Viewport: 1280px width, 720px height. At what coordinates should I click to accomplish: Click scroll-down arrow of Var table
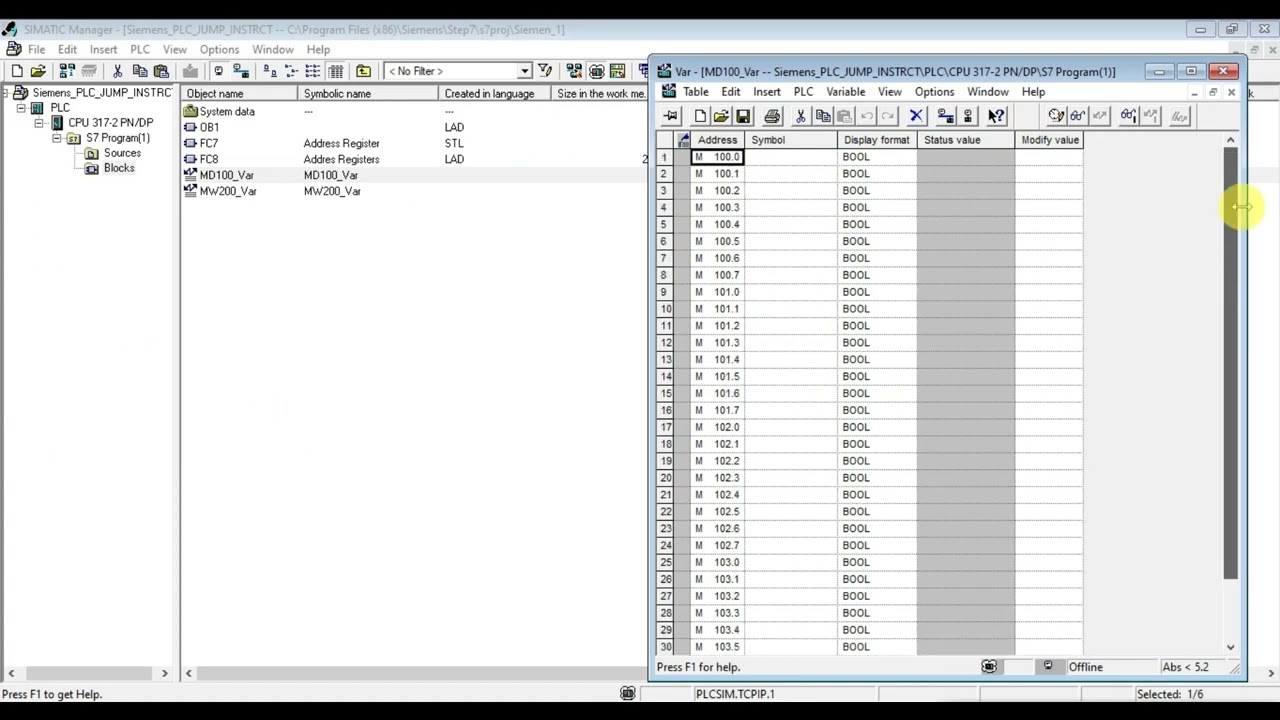coord(1230,647)
